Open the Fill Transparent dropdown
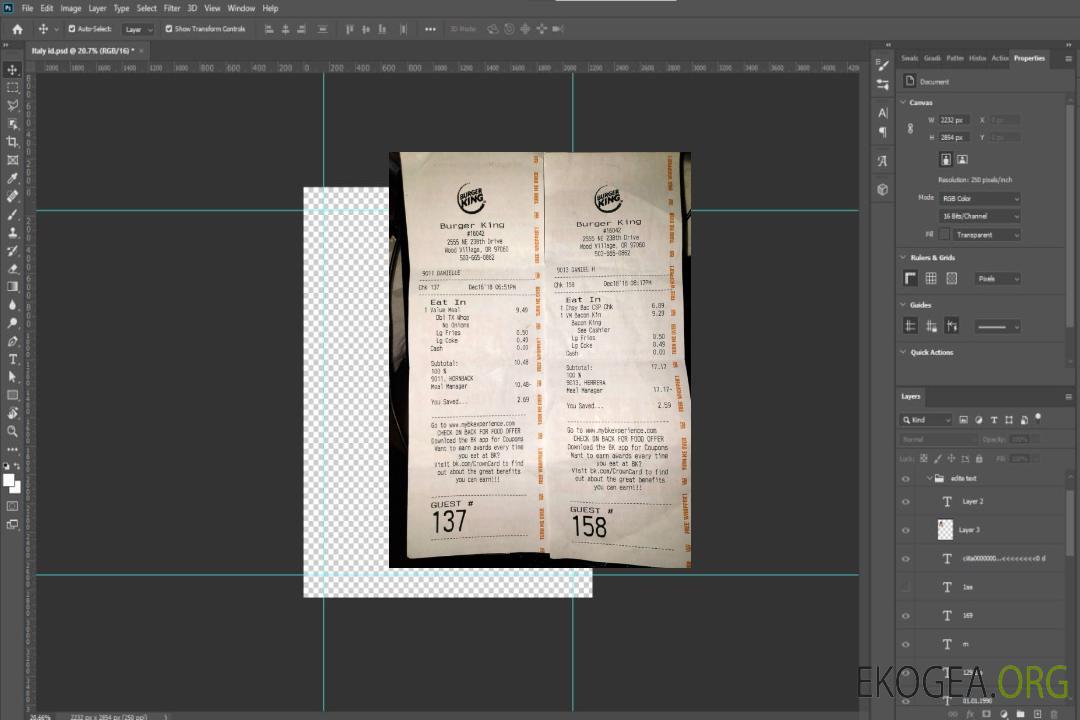This screenshot has width=1080, height=720. [x=987, y=235]
